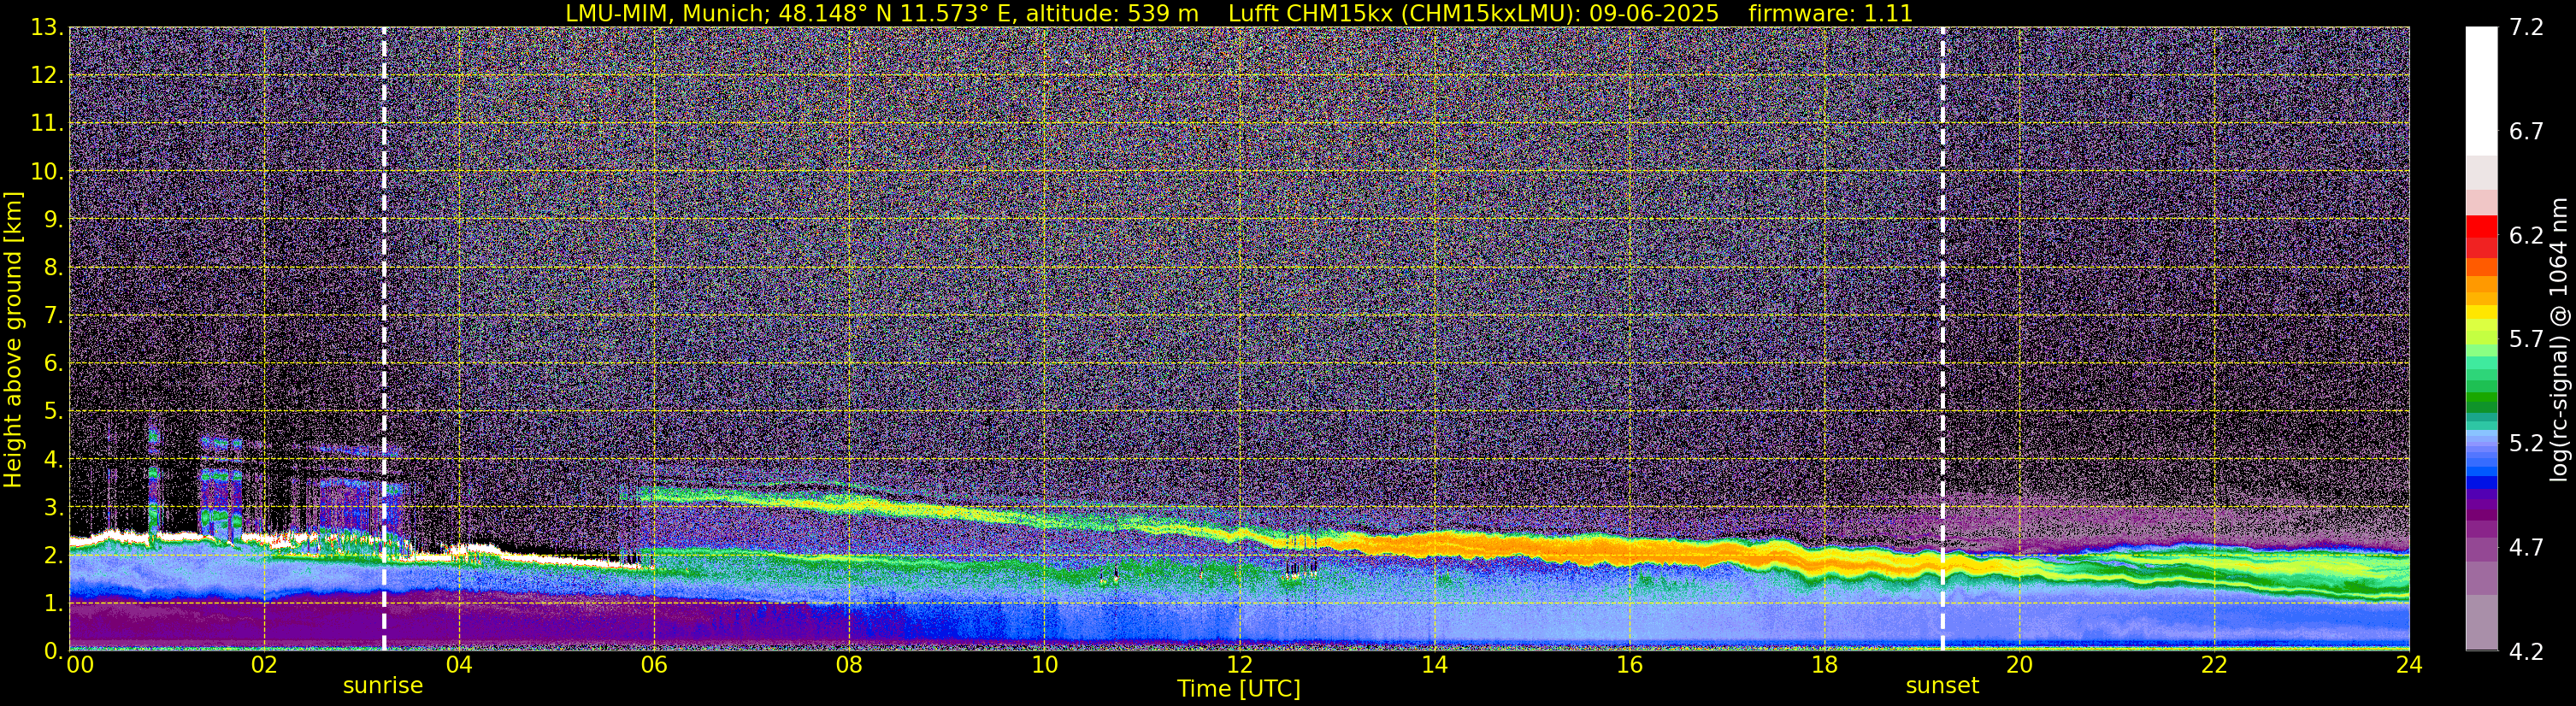Screen dimensions: 2576x706
Task: Click the time axis tick label 18
Action: point(1824,665)
